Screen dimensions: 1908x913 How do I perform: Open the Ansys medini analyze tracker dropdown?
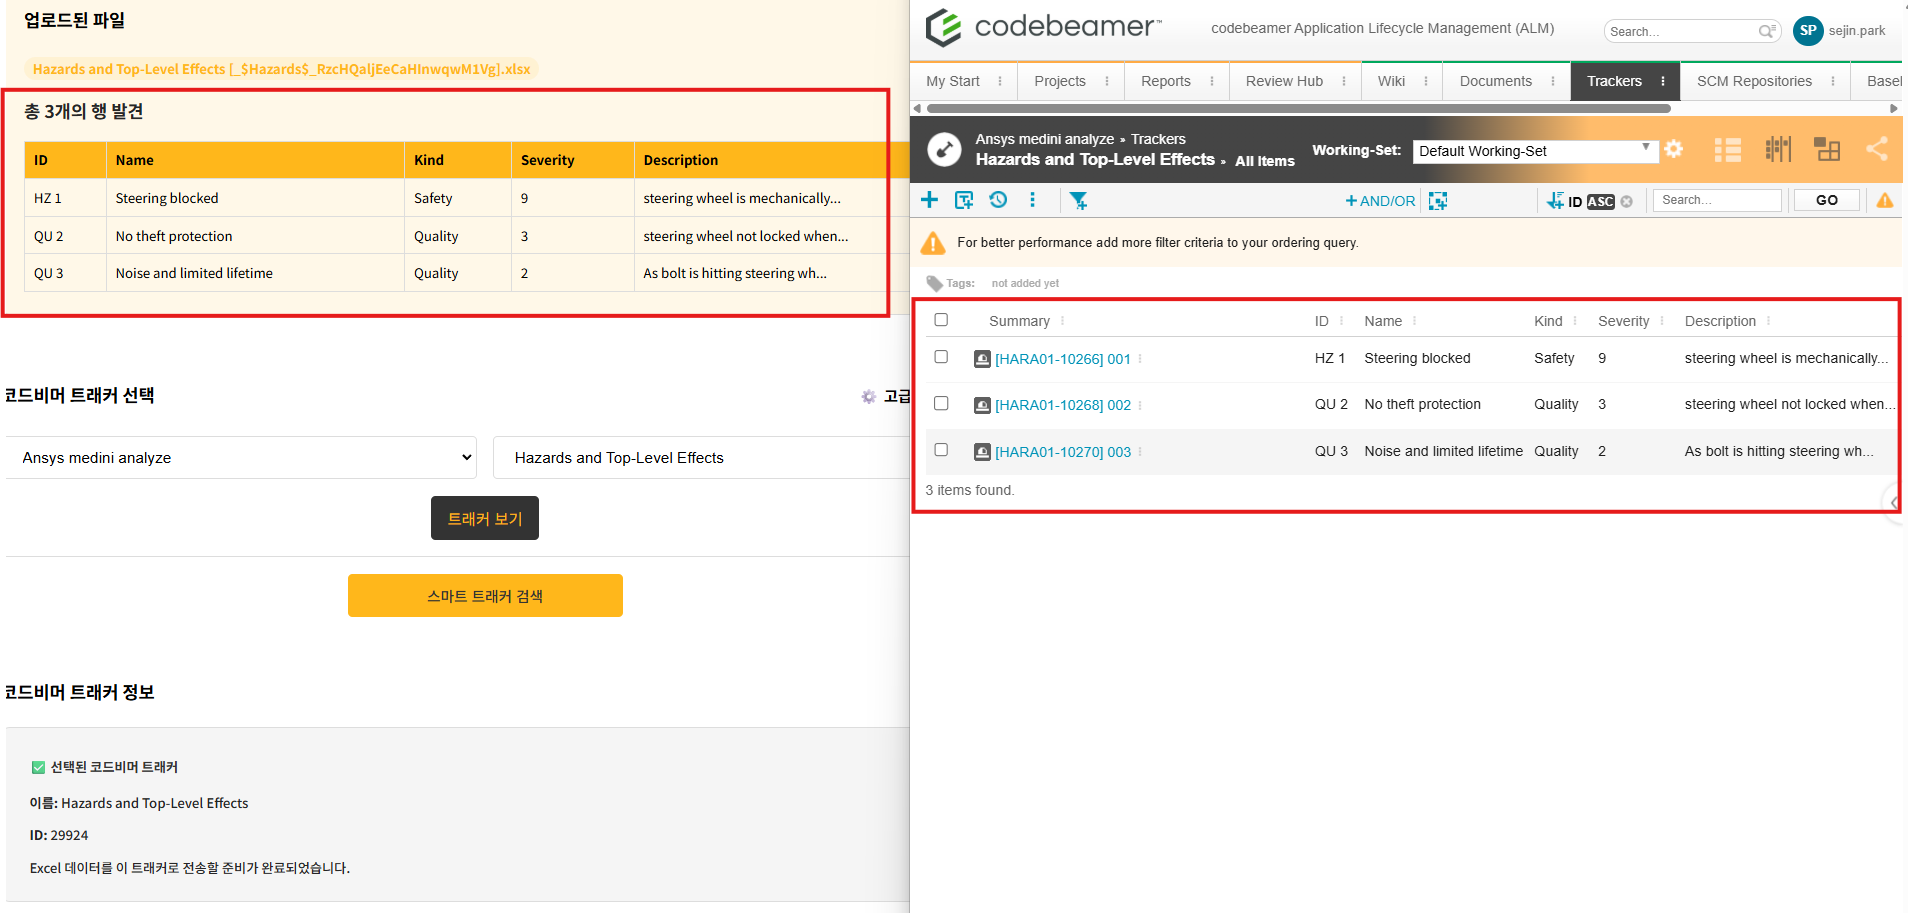(x=243, y=457)
